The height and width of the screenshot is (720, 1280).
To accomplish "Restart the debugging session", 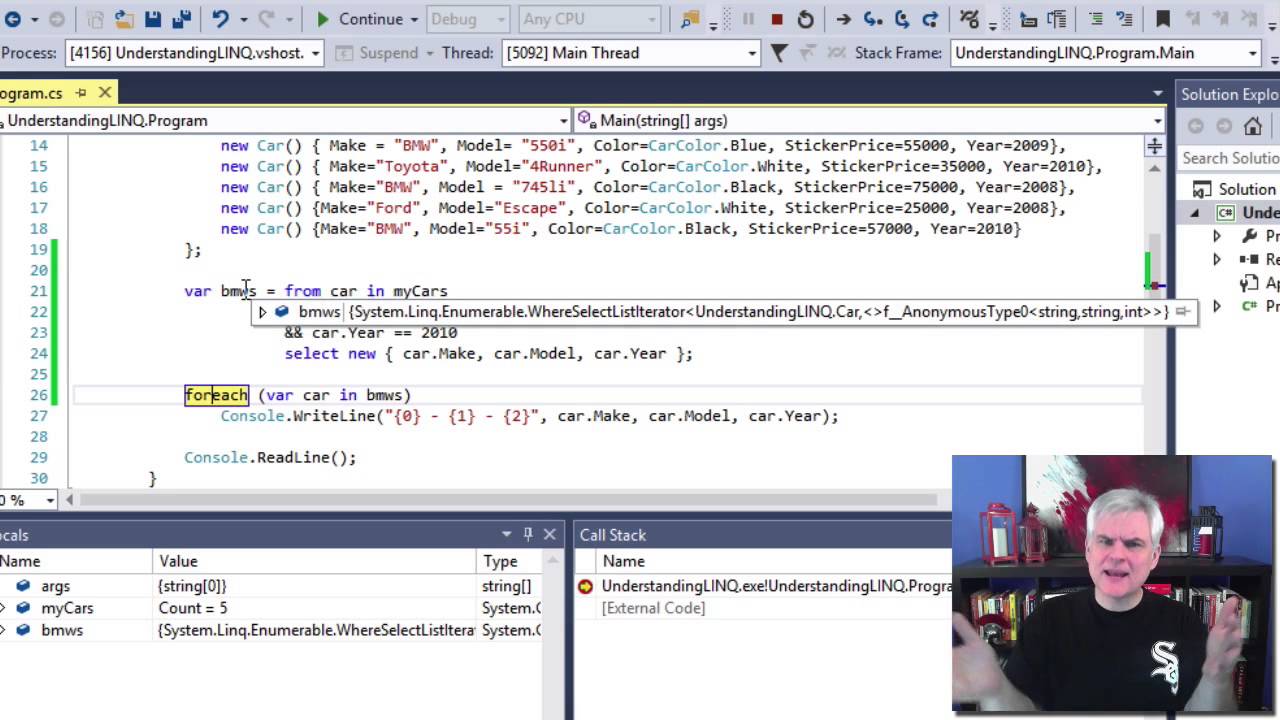I will (805, 19).
